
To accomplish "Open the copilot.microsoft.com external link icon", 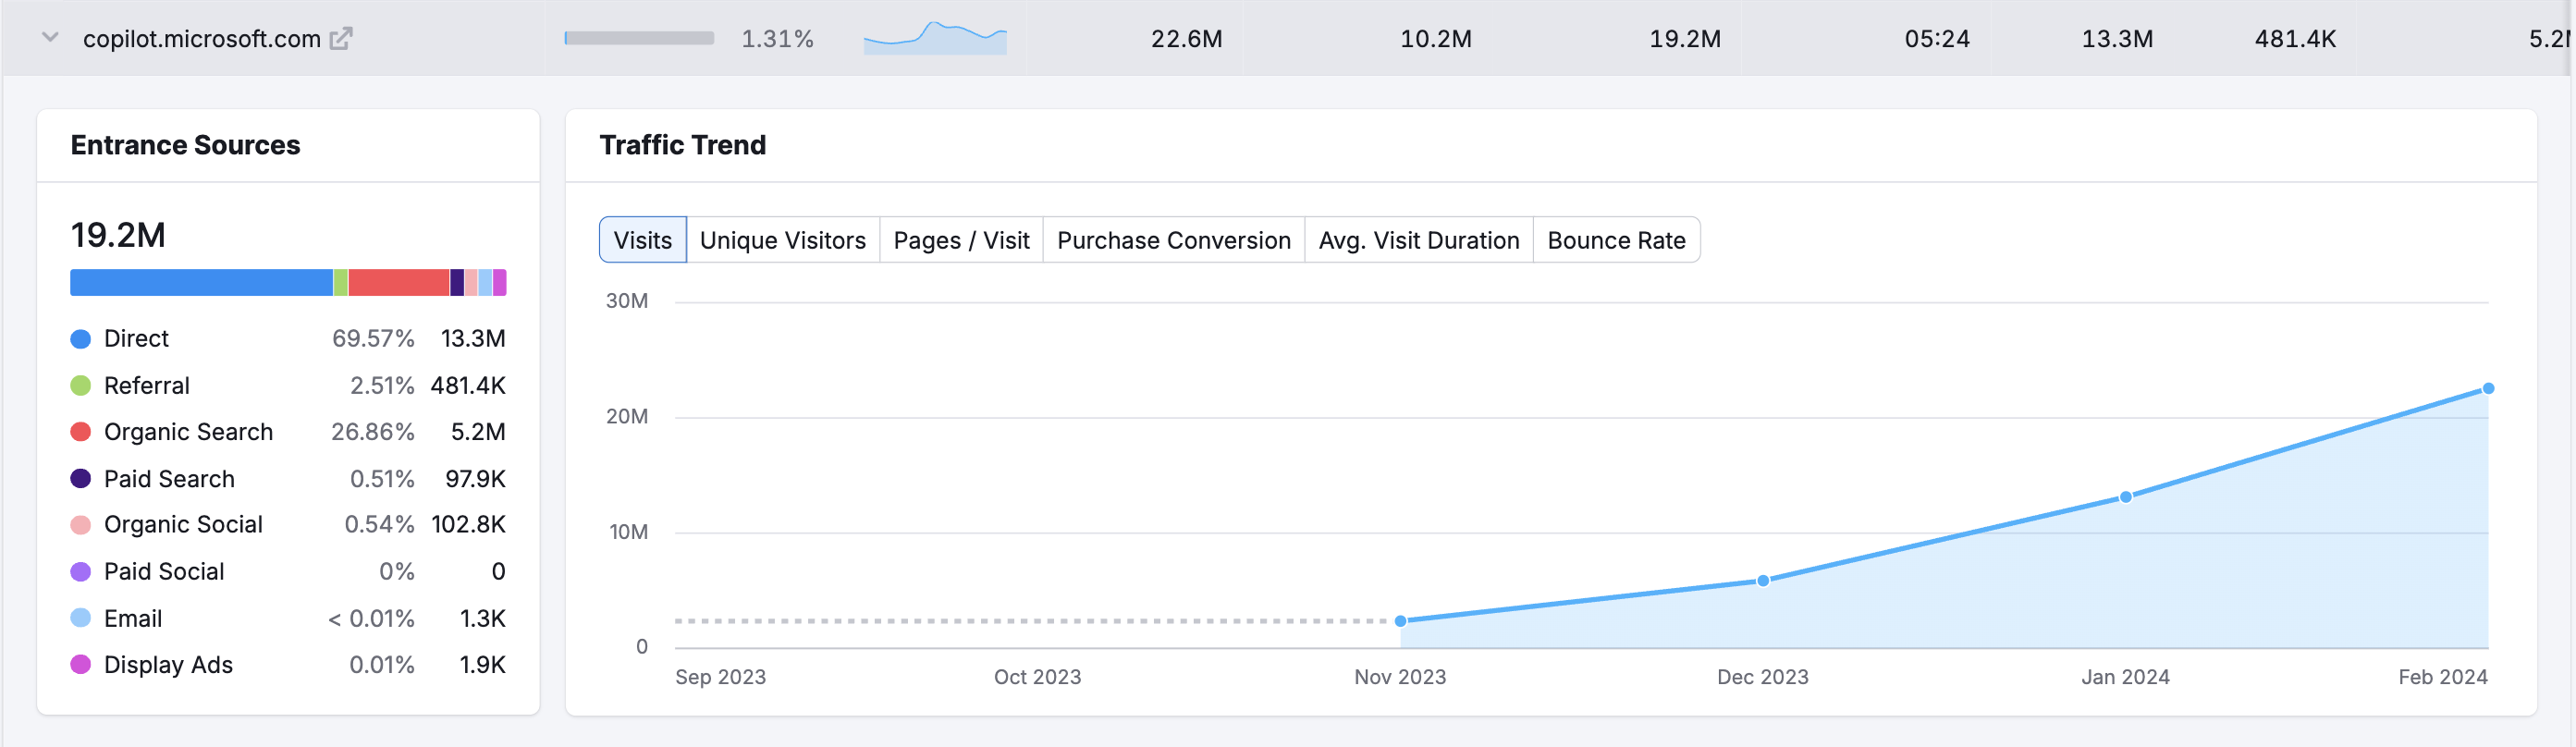I will (x=341, y=39).
